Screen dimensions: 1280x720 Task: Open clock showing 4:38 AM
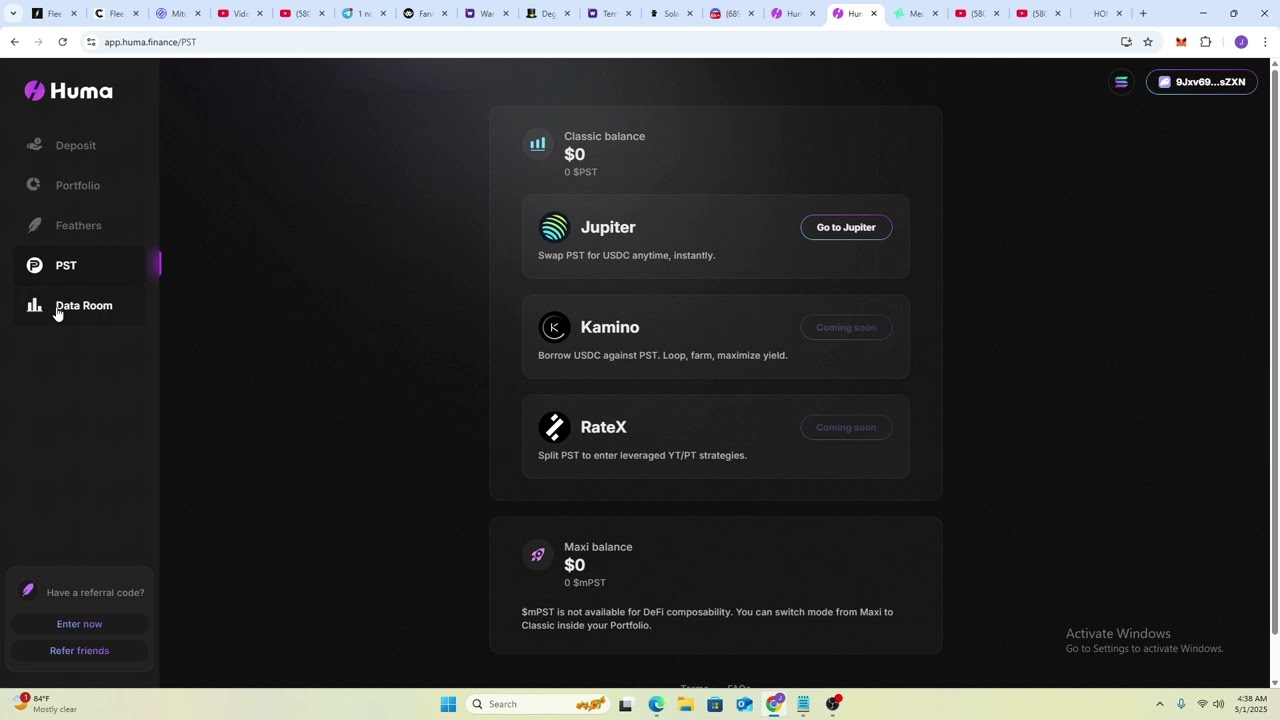[x=1252, y=704]
